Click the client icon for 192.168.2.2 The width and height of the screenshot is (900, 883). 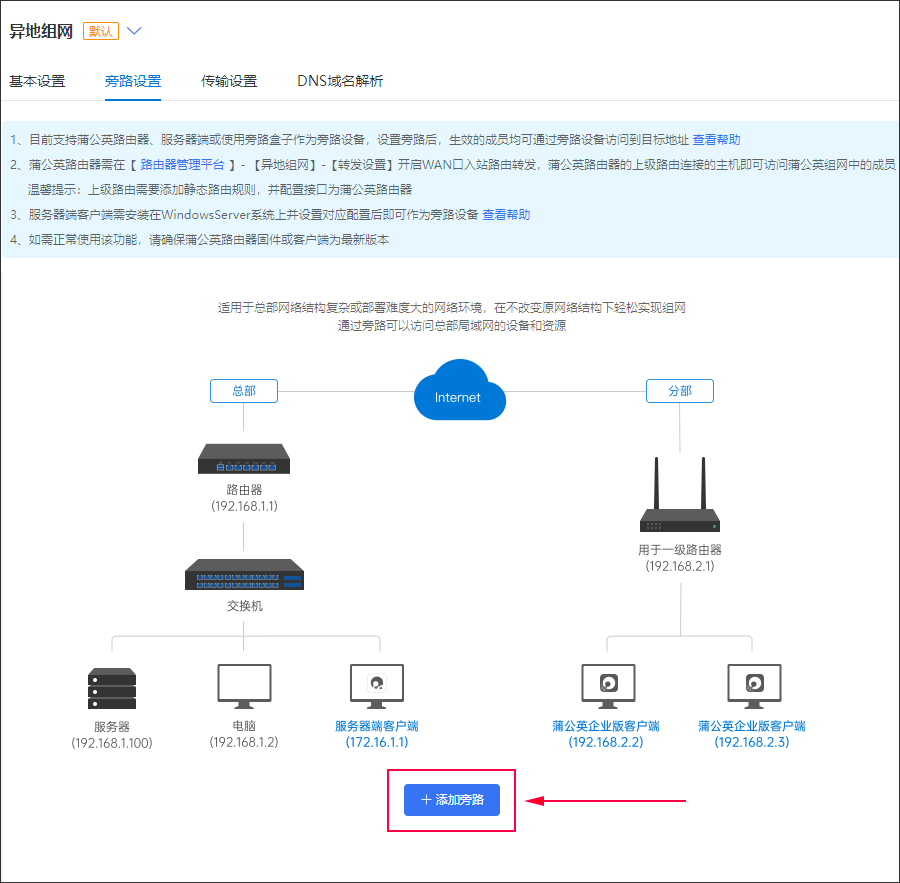608,686
